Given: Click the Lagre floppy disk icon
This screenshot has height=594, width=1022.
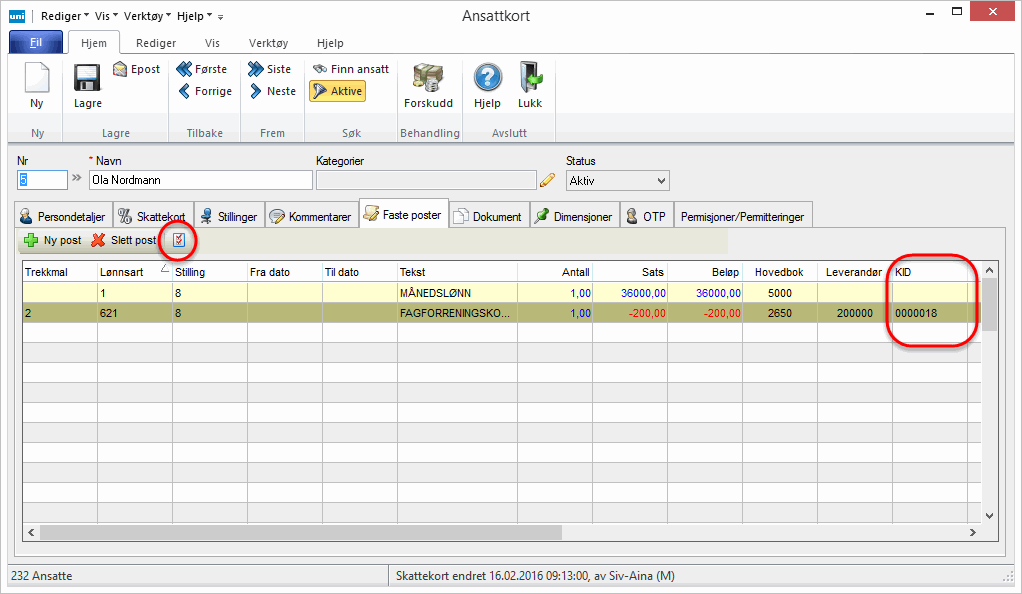Looking at the screenshot, I should click(x=87, y=80).
